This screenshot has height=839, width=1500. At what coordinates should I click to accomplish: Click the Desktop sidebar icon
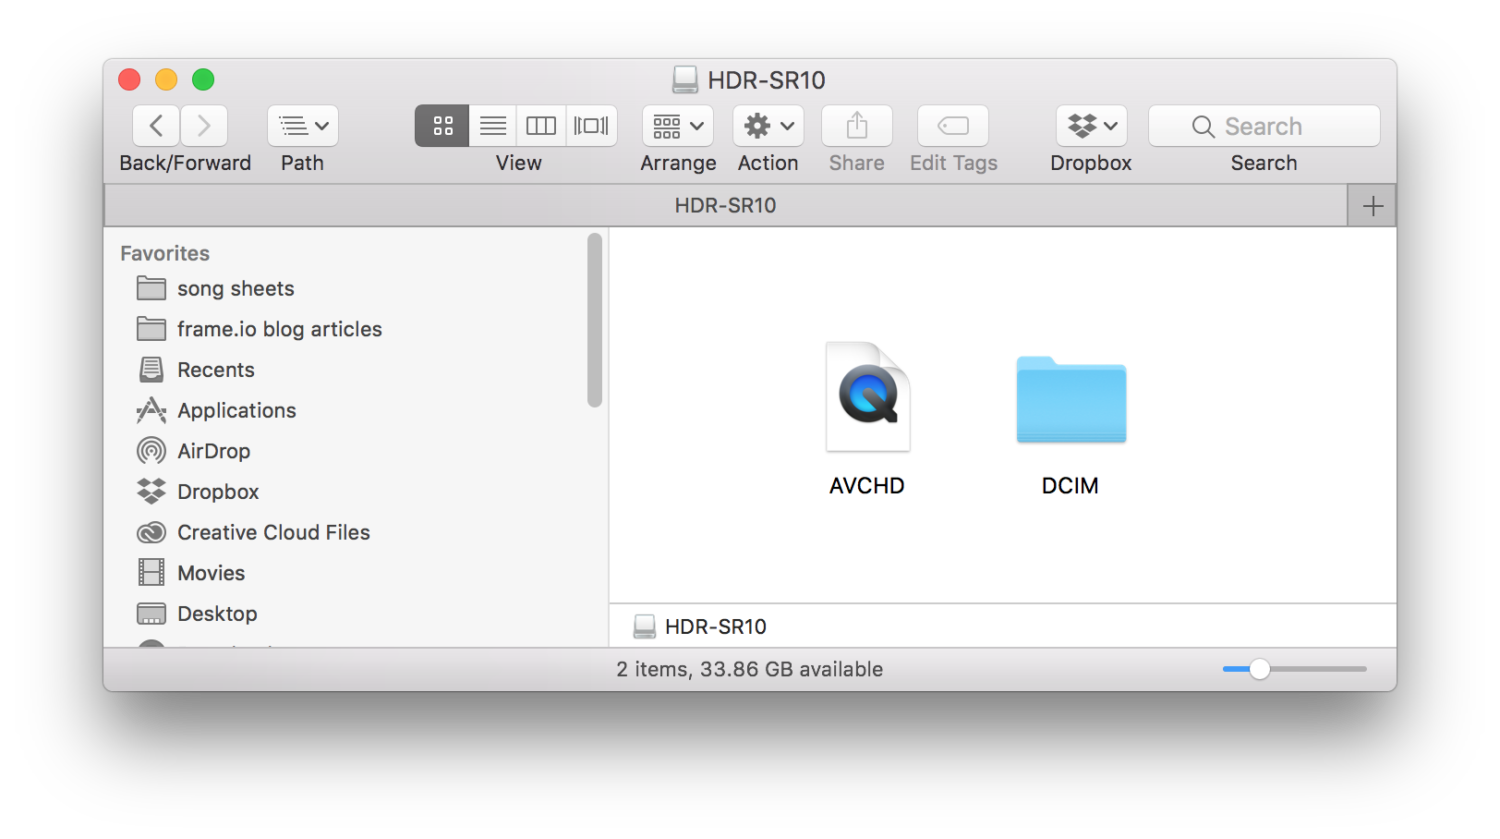[x=151, y=614]
